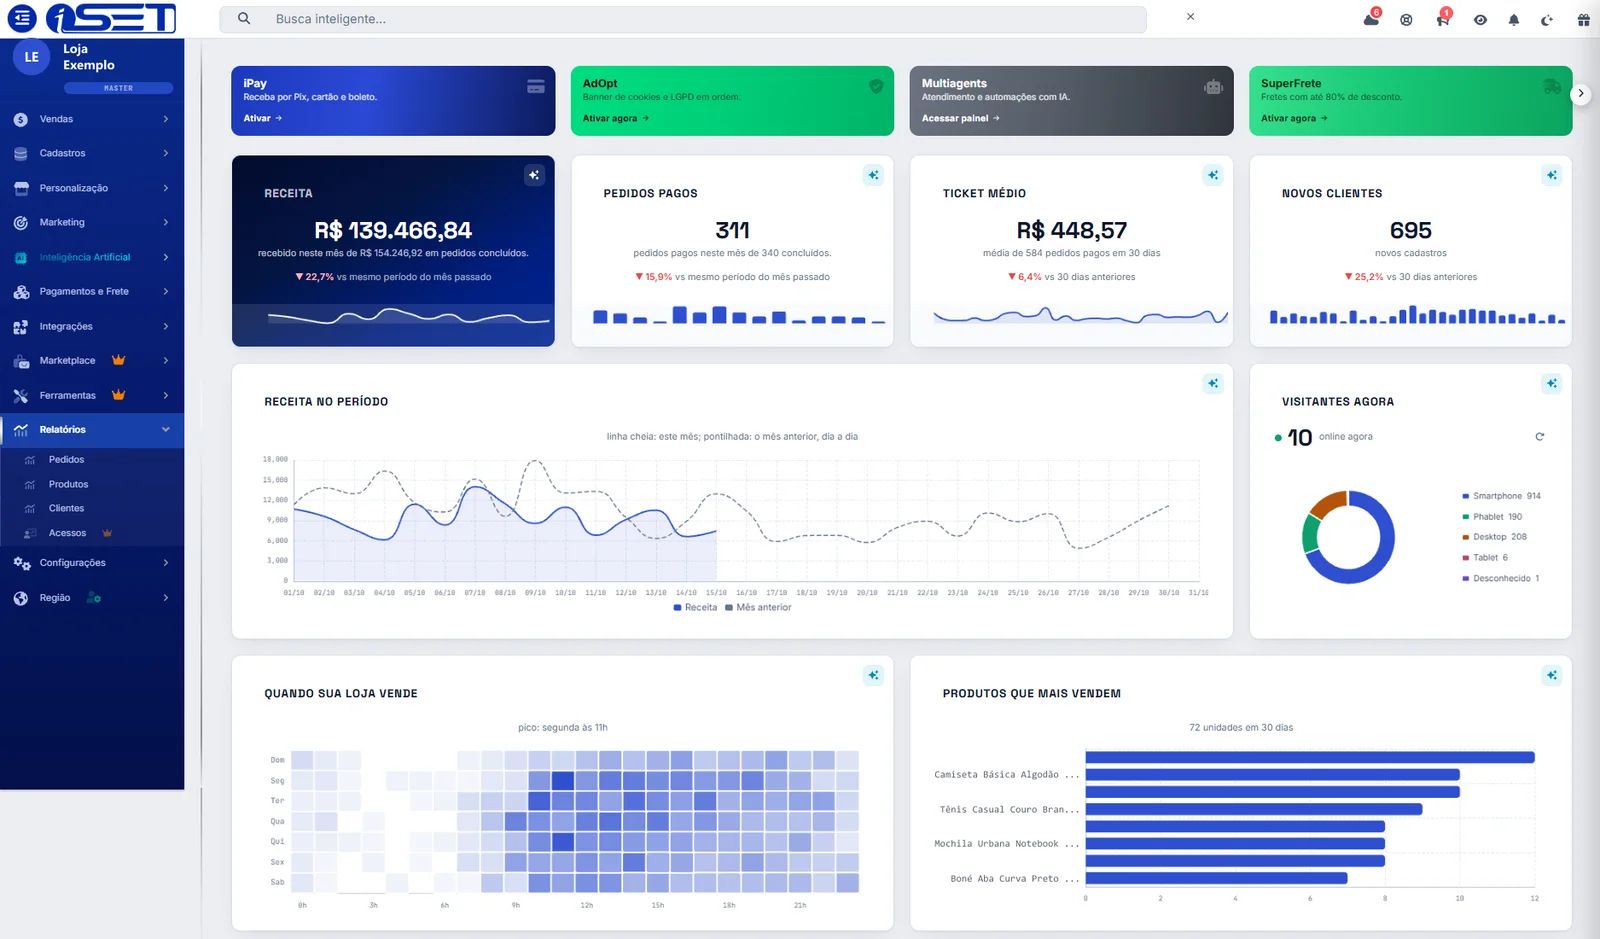The width and height of the screenshot is (1600, 939).
Task: Collapse sidebar with the menu toggle icon
Action: click(21, 18)
